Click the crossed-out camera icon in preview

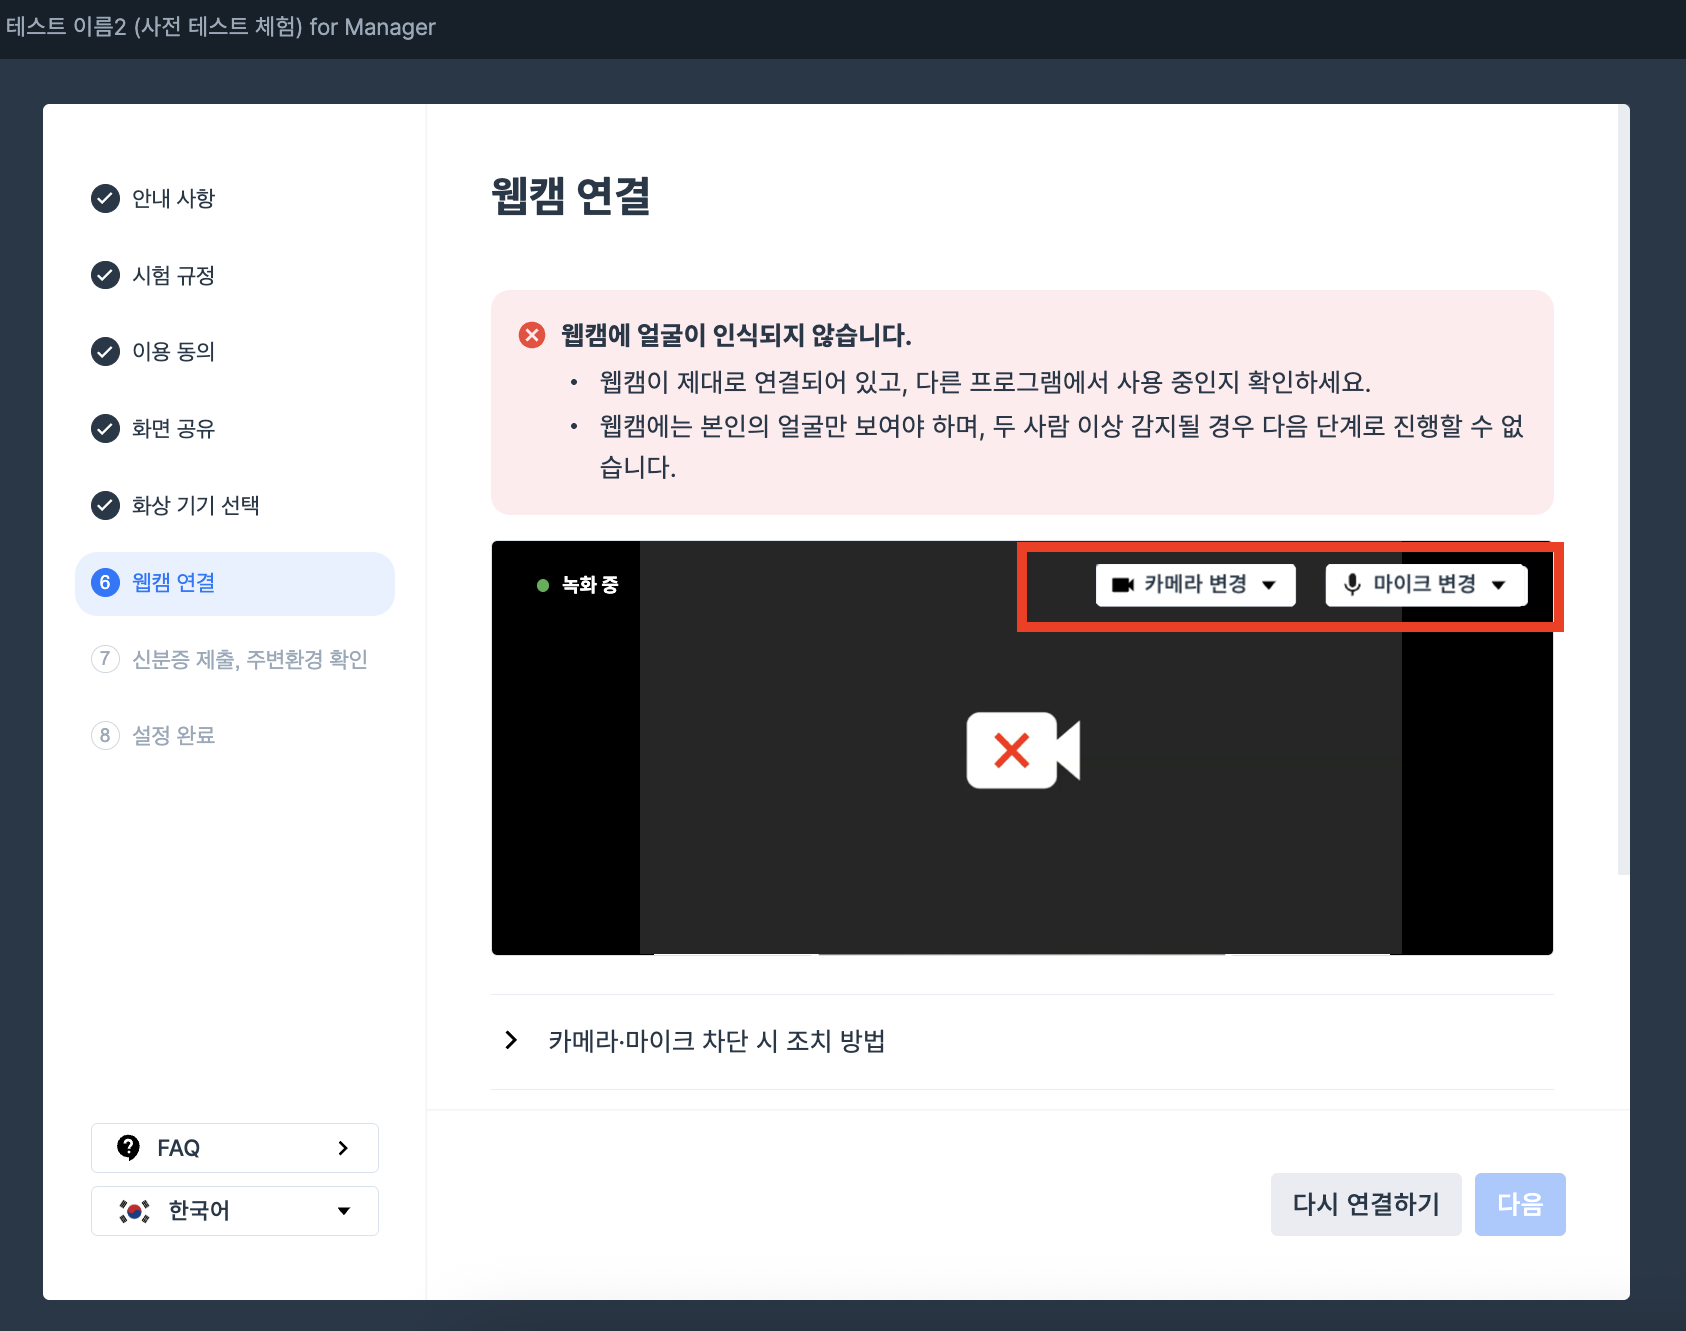point(1022,750)
